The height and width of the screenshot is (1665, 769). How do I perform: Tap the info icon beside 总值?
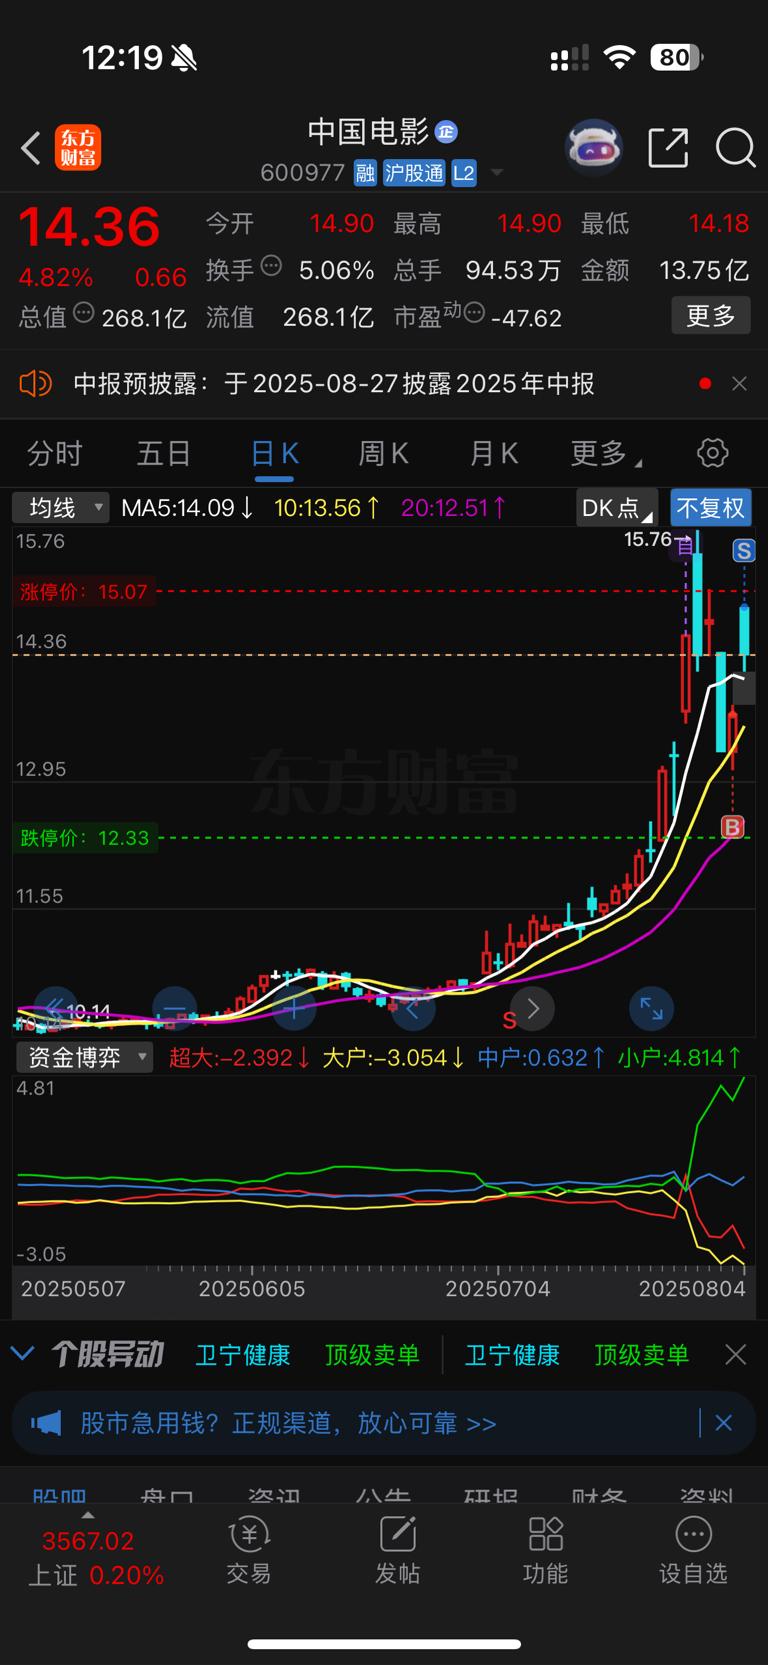[x=84, y=313]
